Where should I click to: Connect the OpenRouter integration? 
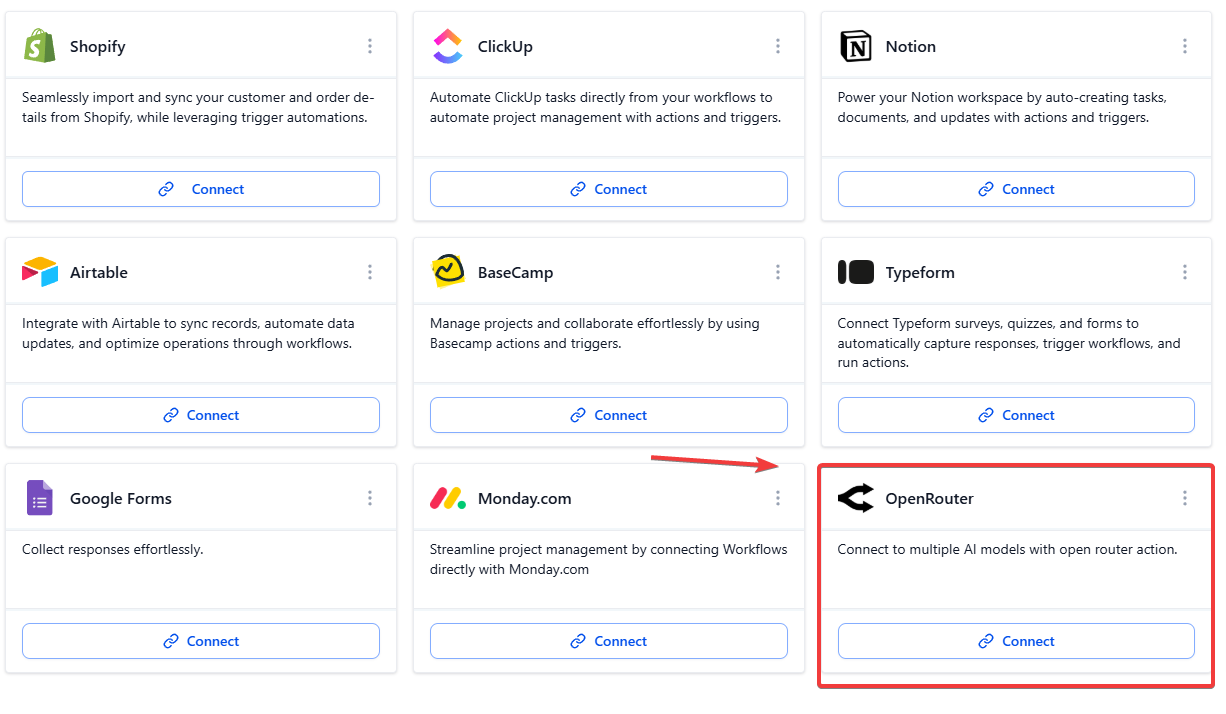point(1016,641)
